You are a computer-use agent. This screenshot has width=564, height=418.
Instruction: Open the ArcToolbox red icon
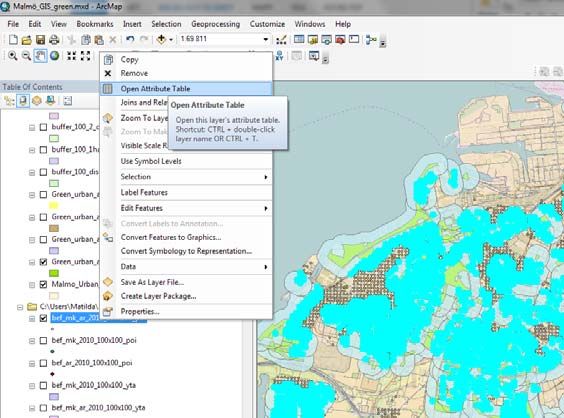point(340,40)
